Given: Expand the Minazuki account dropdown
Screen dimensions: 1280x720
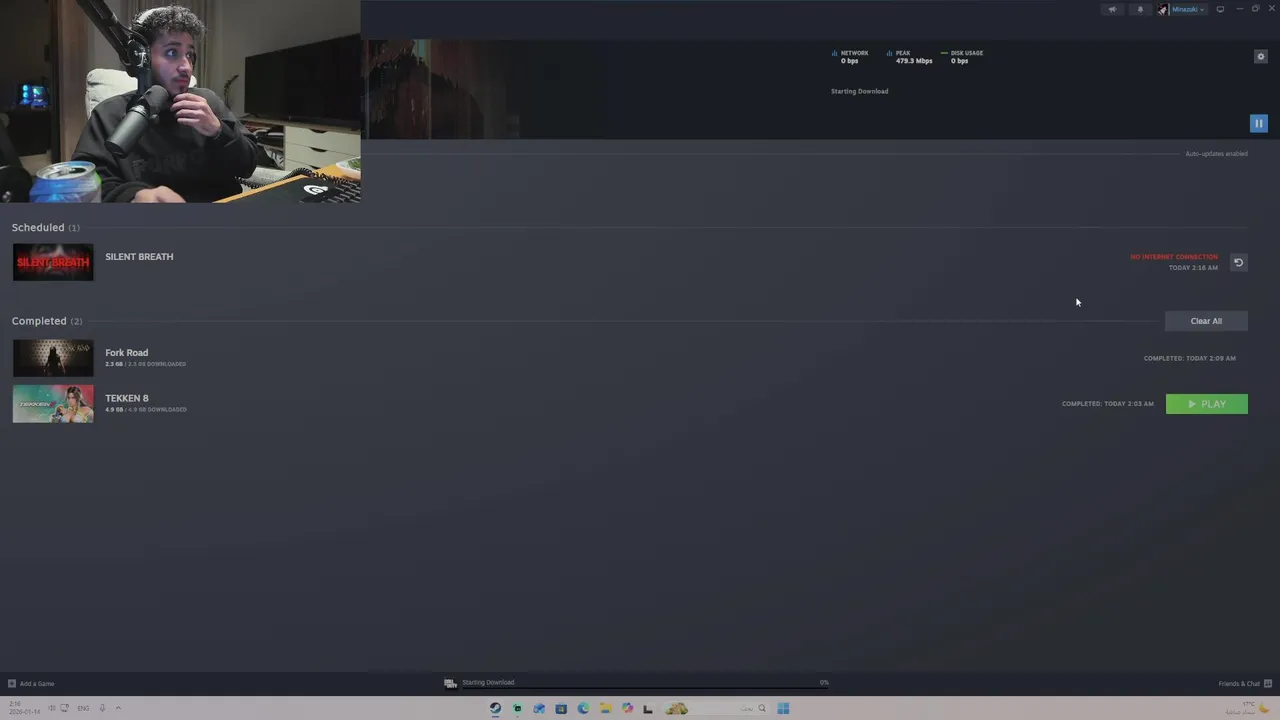Looking at the screenshot, I should tap(1188, 9).
